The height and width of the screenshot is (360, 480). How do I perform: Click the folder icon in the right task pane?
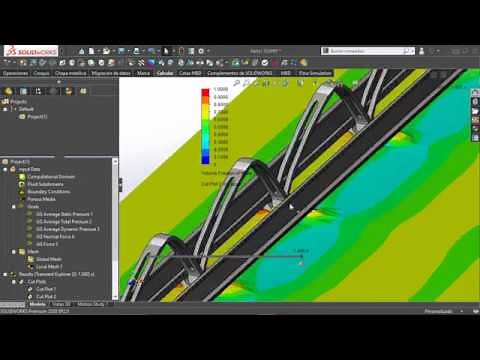click(x=475, y=111)
